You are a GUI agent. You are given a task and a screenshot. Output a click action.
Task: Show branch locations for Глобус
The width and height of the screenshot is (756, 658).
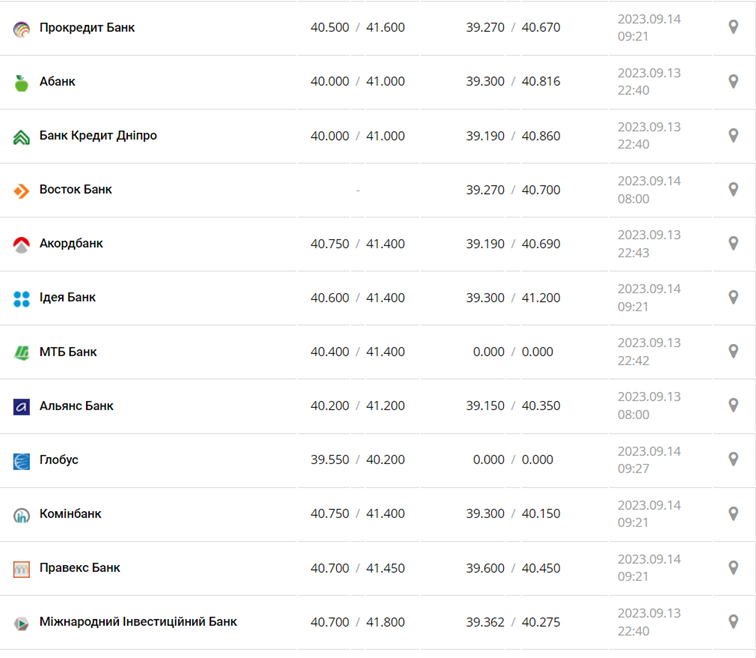pos(733,459)
